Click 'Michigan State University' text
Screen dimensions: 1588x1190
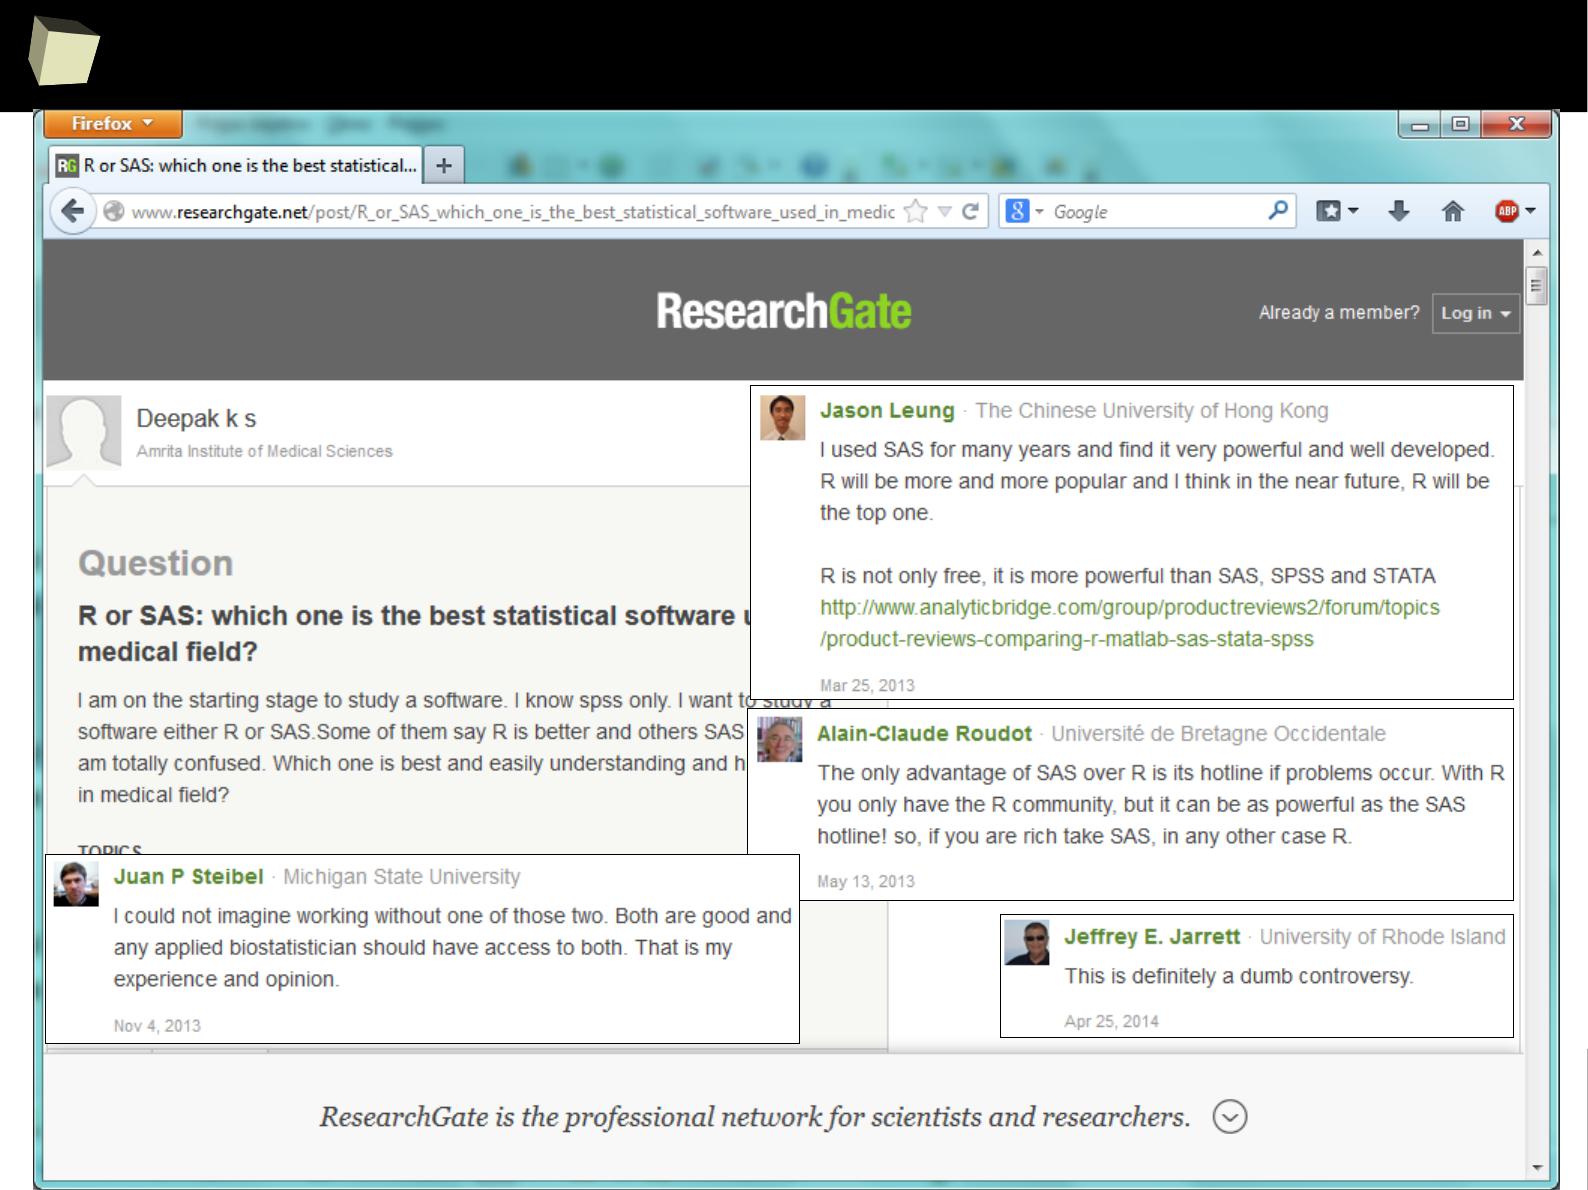(401, 877)
